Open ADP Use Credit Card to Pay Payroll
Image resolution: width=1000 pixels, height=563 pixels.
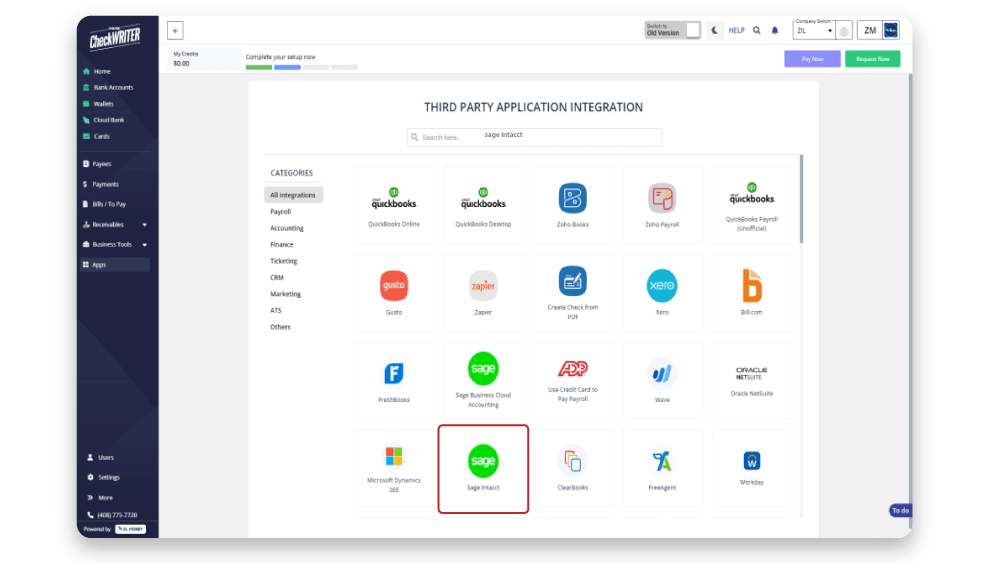click(x=573, y=381)
